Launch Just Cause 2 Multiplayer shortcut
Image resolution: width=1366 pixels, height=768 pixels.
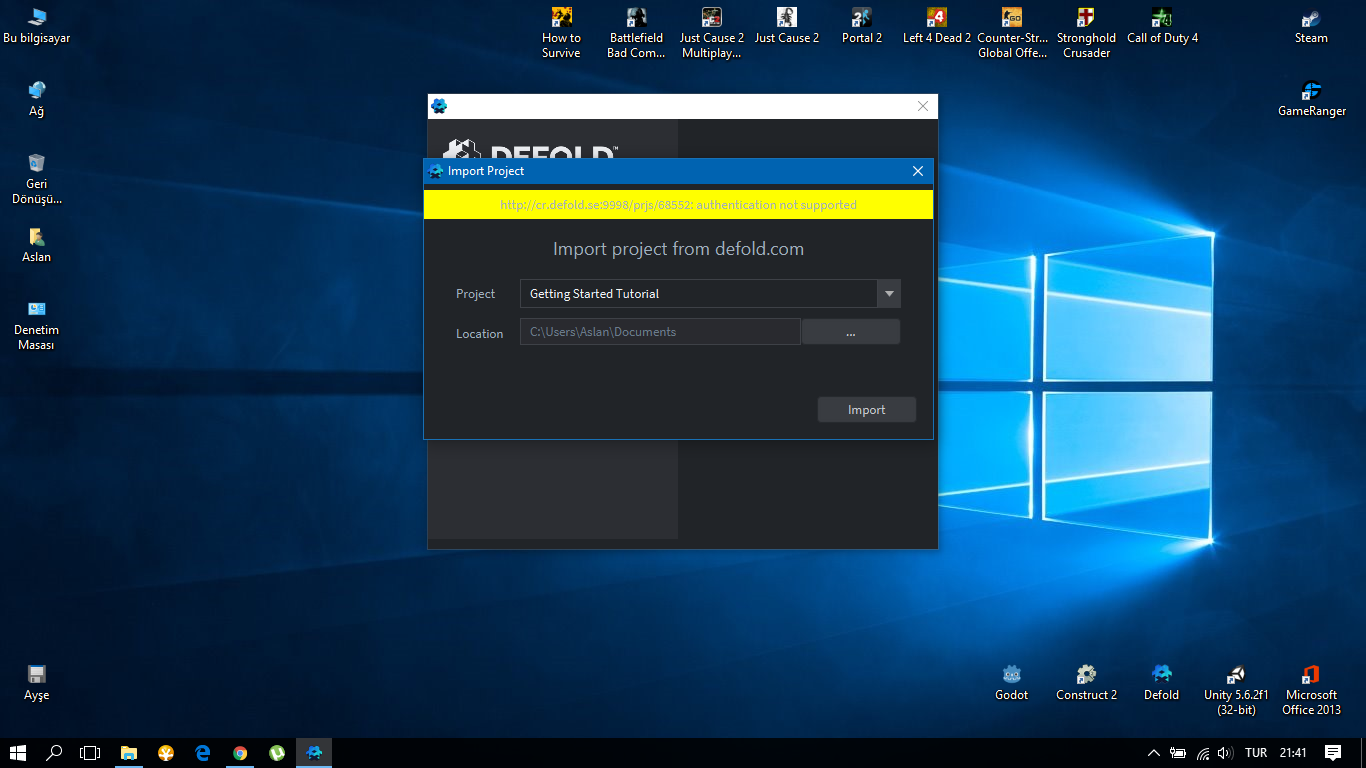click(711, 34)
